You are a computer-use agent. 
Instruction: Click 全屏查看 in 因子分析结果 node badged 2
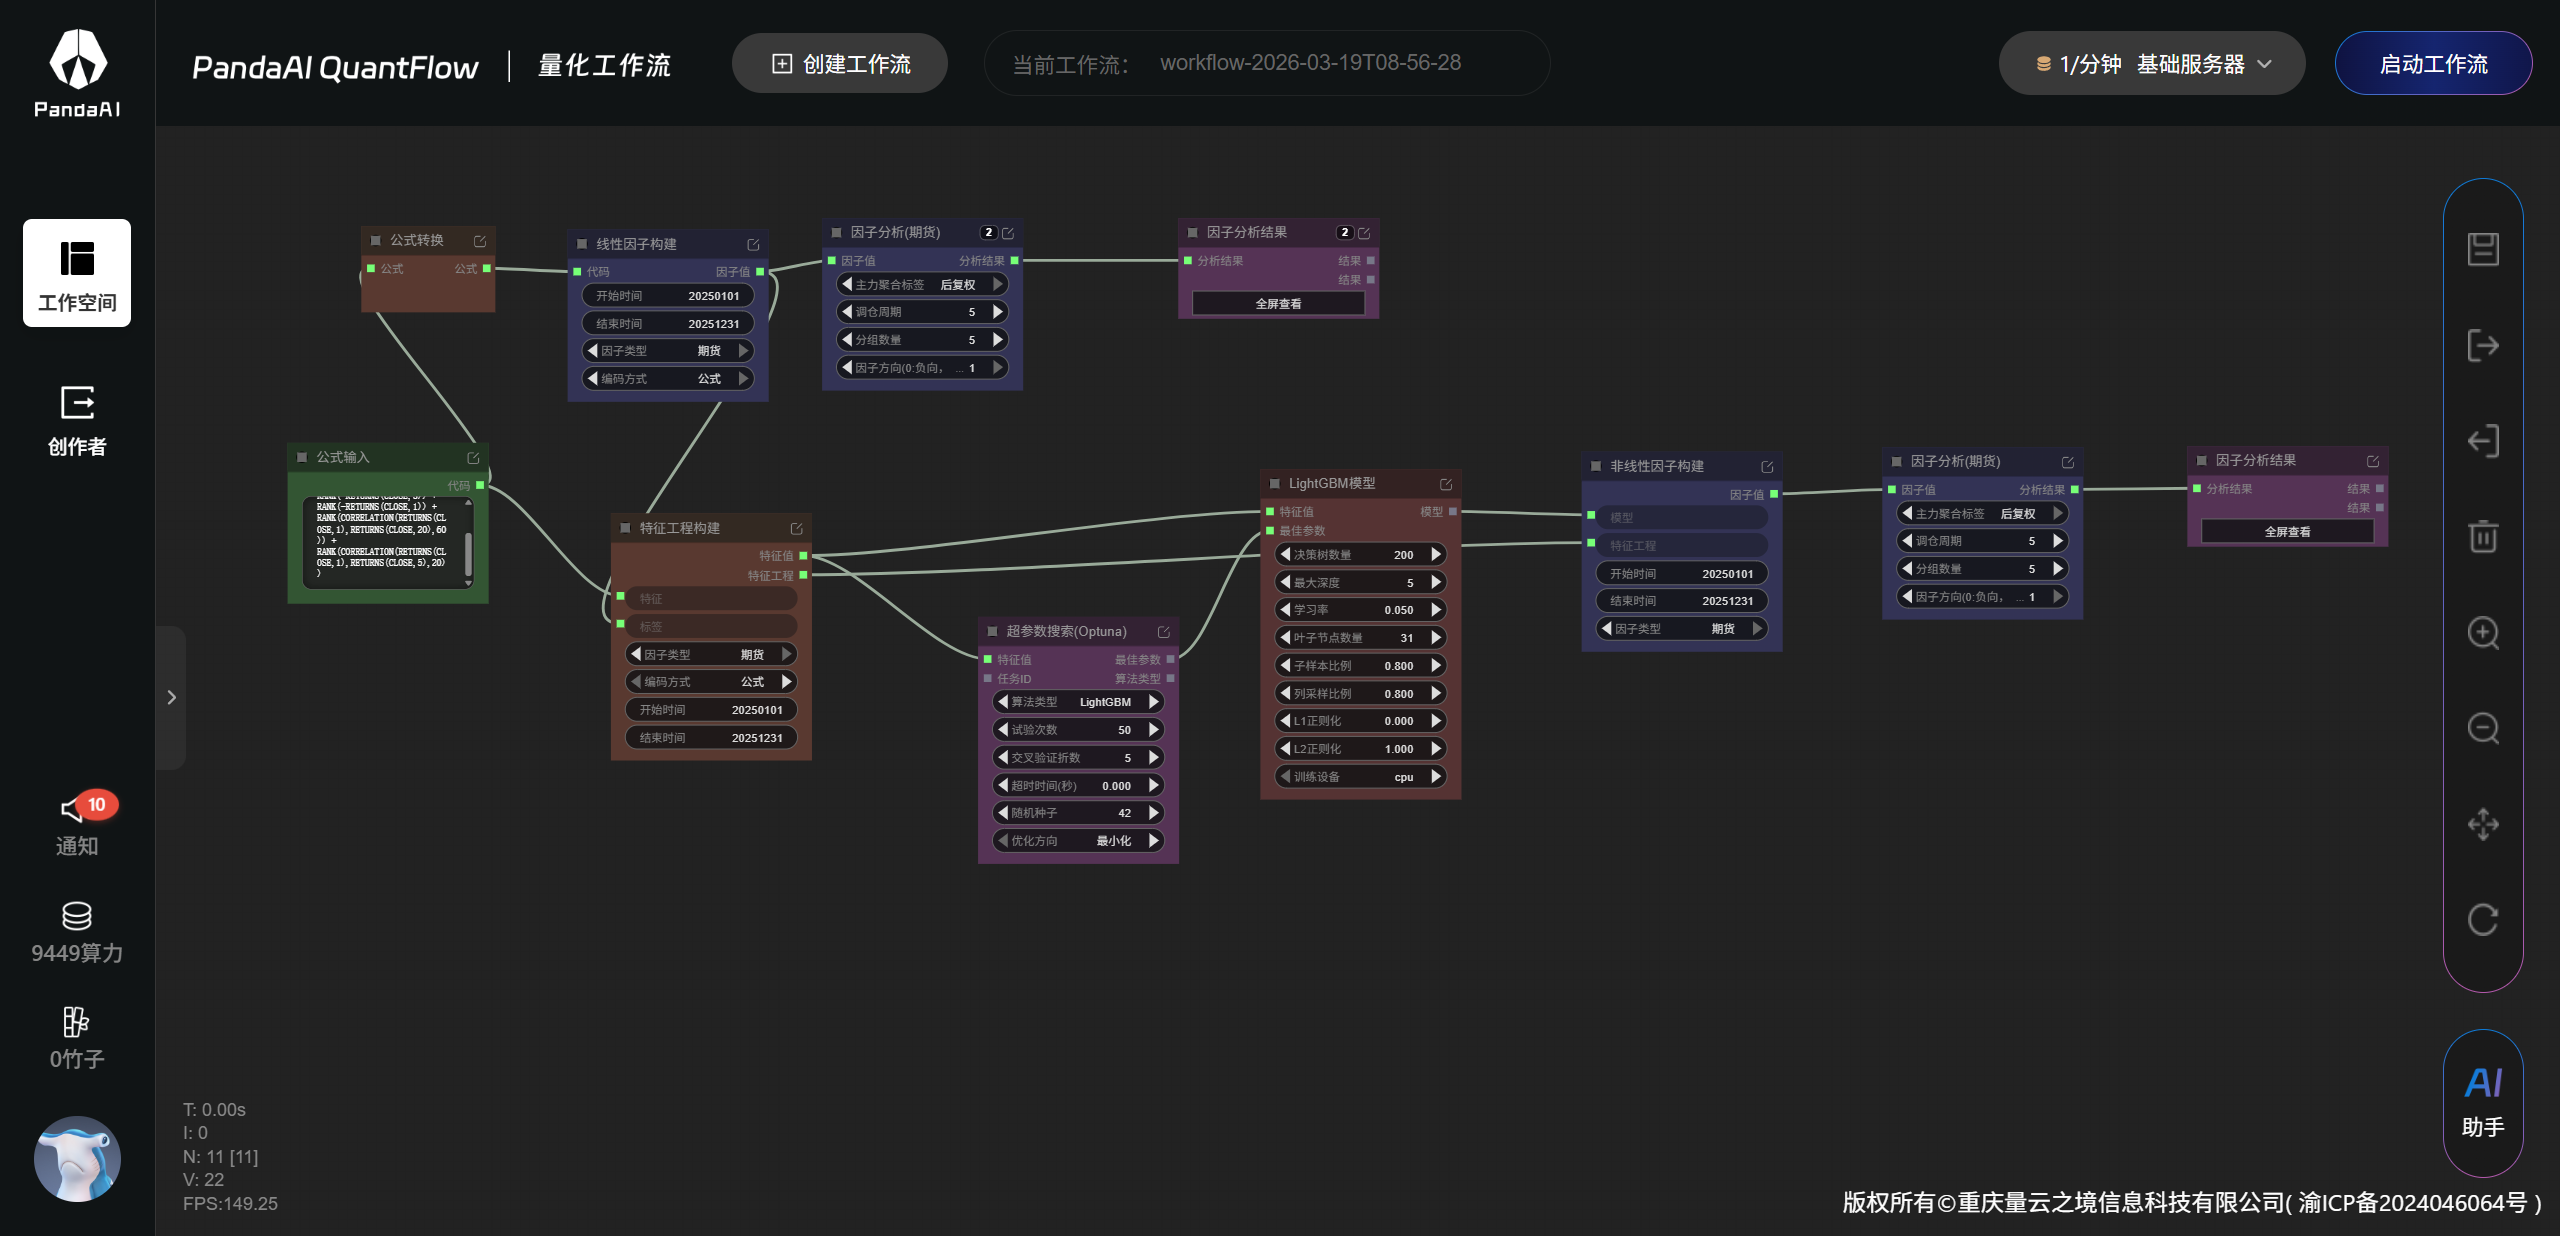(x=1278, y=304)
